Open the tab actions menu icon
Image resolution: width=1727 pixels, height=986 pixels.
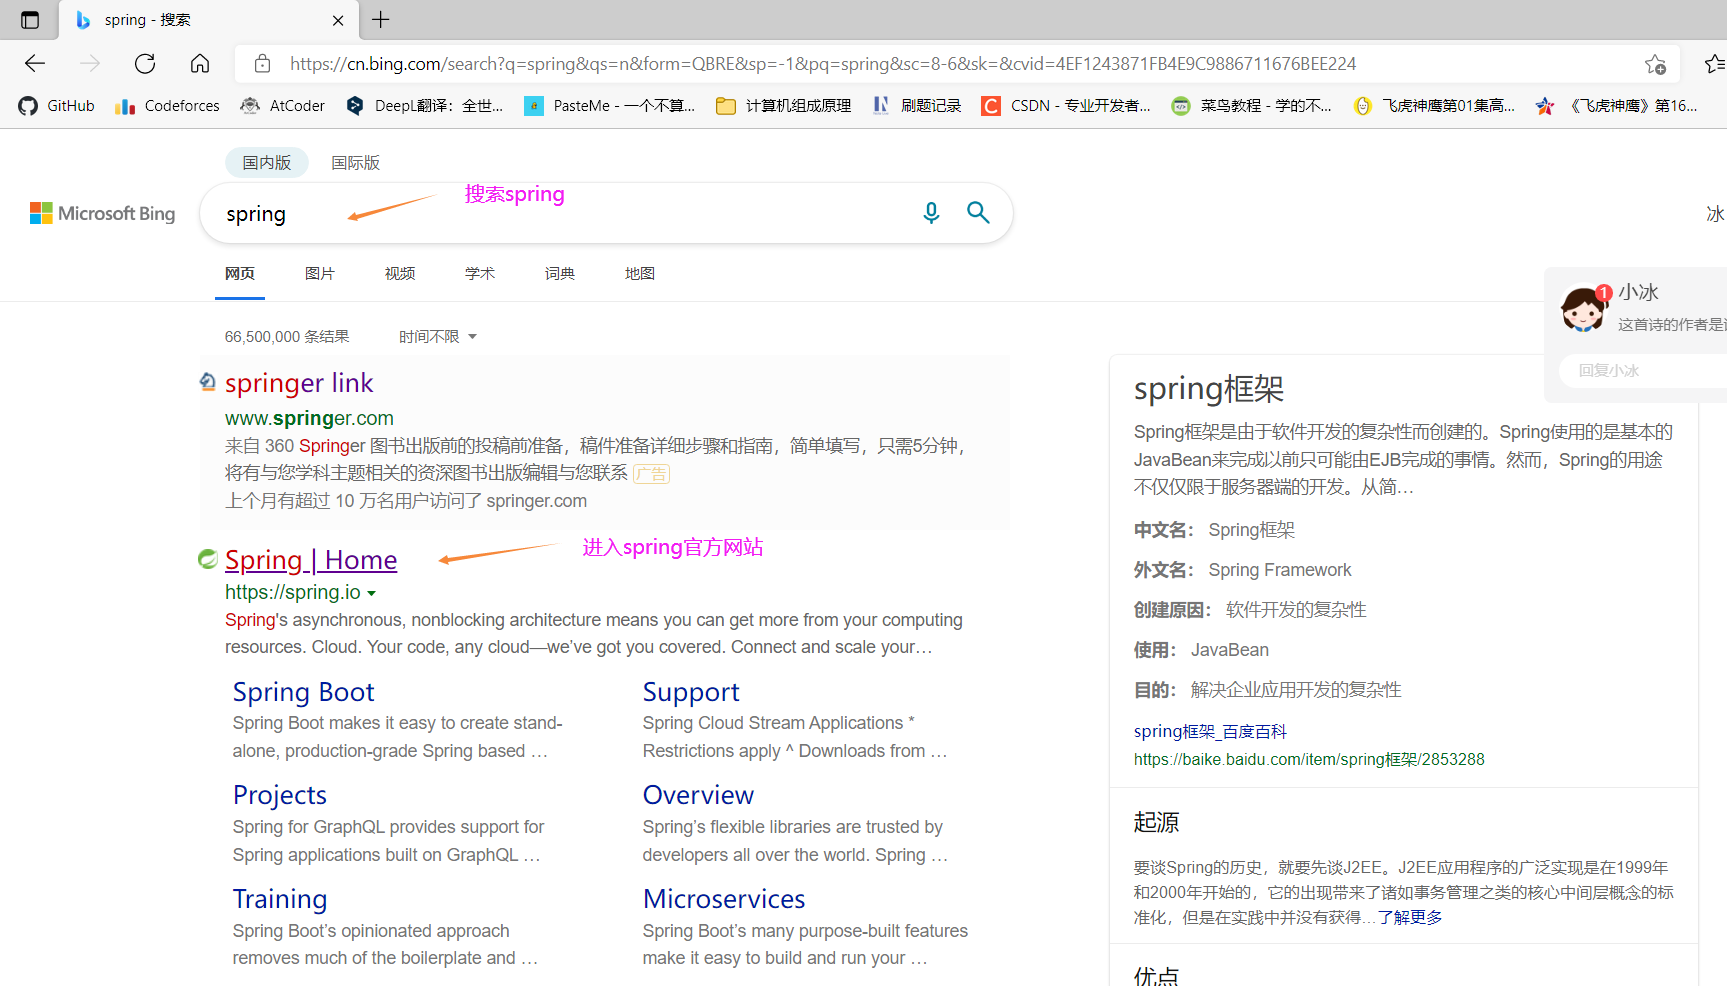point(30,20)
